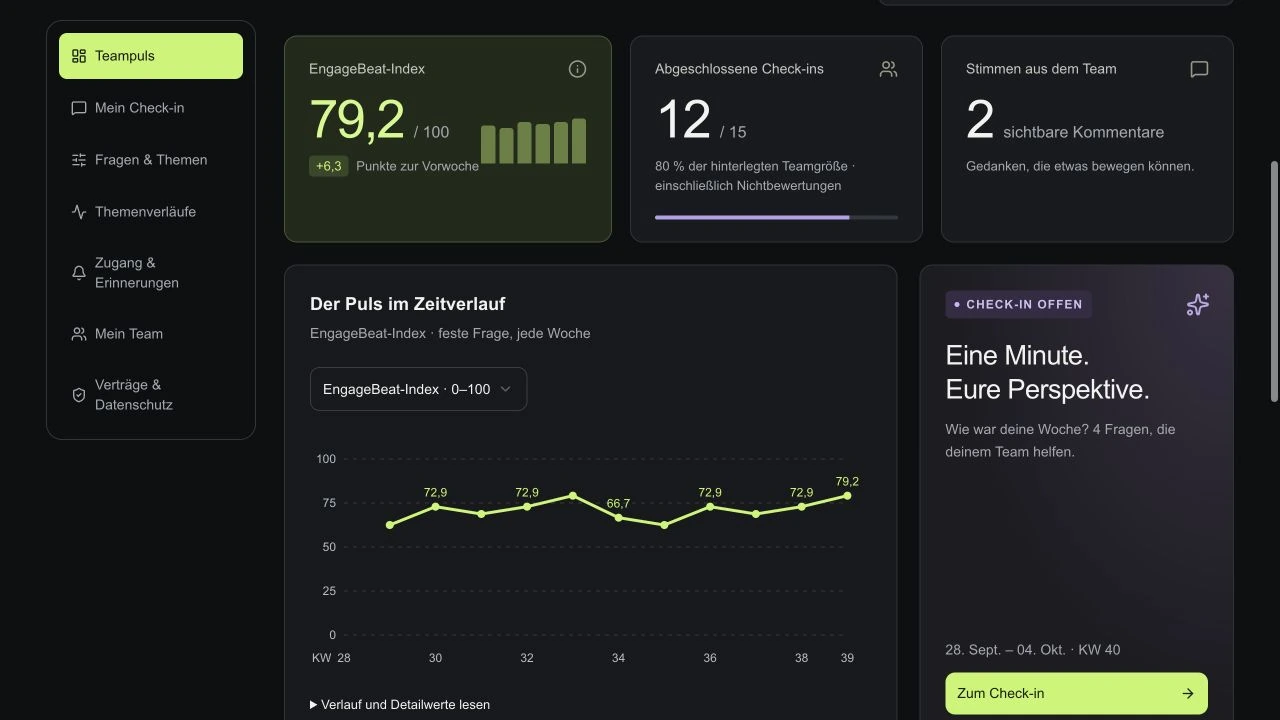Click the people icon beside Mein Team
Image resolution: width=1280 pixels, height=720 pixels.
click(x=79, y=334)
